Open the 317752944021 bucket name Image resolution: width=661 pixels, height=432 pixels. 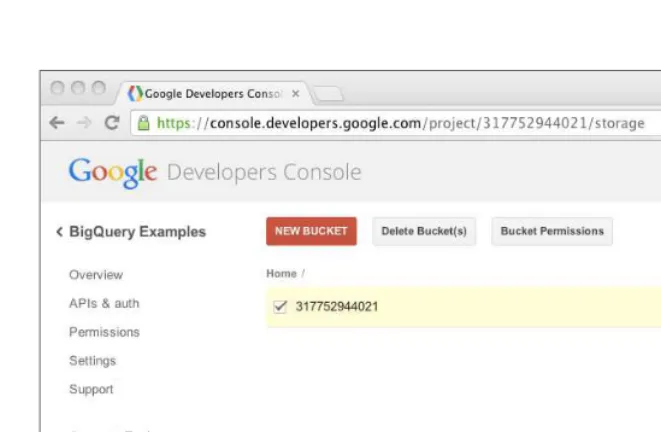(337, 306)
